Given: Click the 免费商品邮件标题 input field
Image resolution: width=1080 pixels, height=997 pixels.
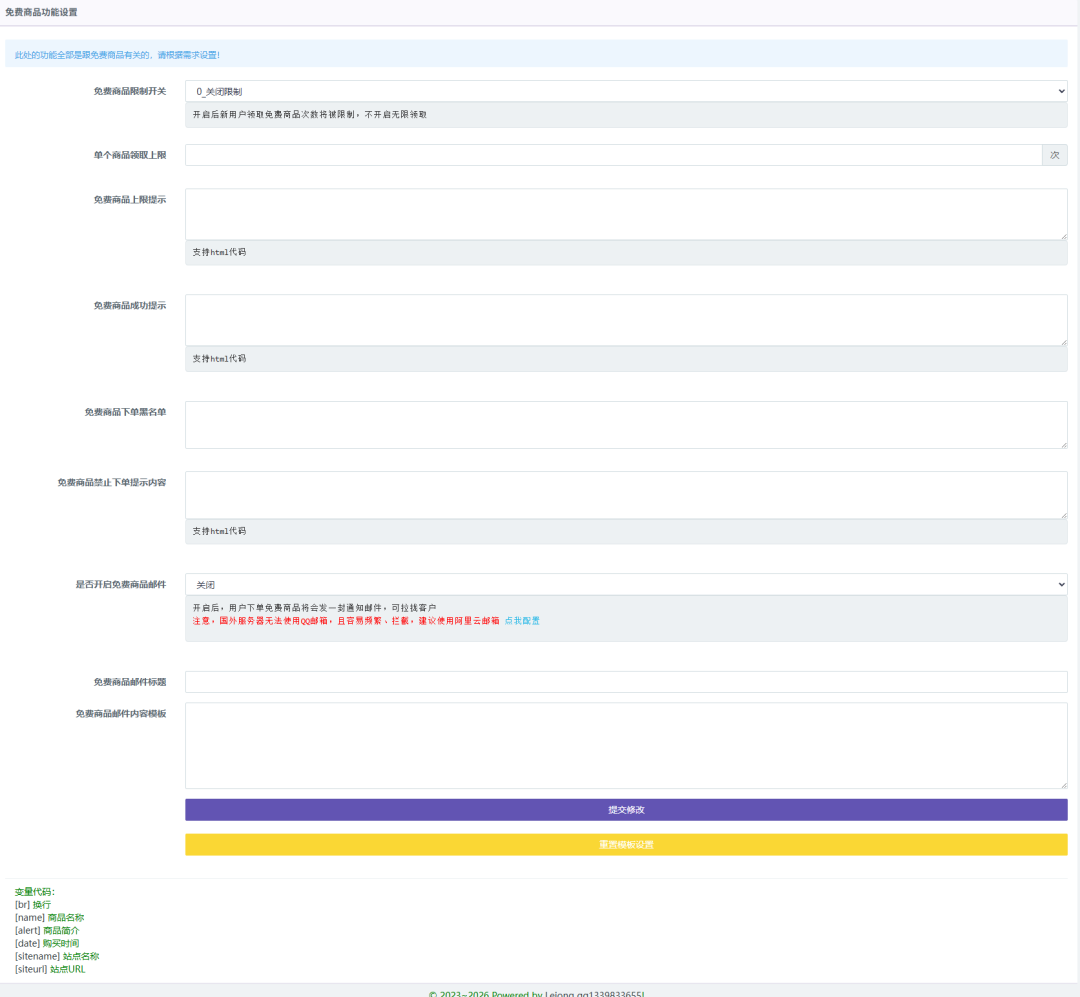Looking at the screenshot, I should 626,682.
